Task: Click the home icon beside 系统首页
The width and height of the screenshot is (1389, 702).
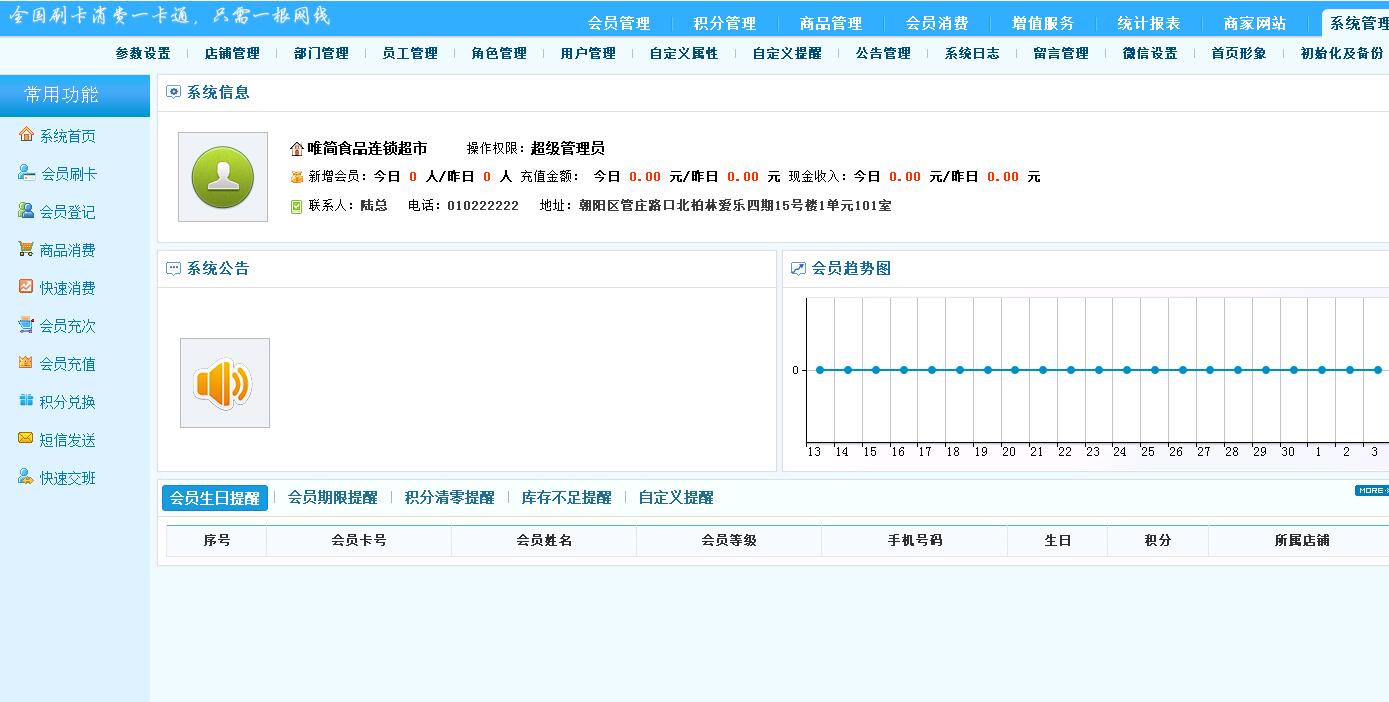Action: (x=26, y=135)
